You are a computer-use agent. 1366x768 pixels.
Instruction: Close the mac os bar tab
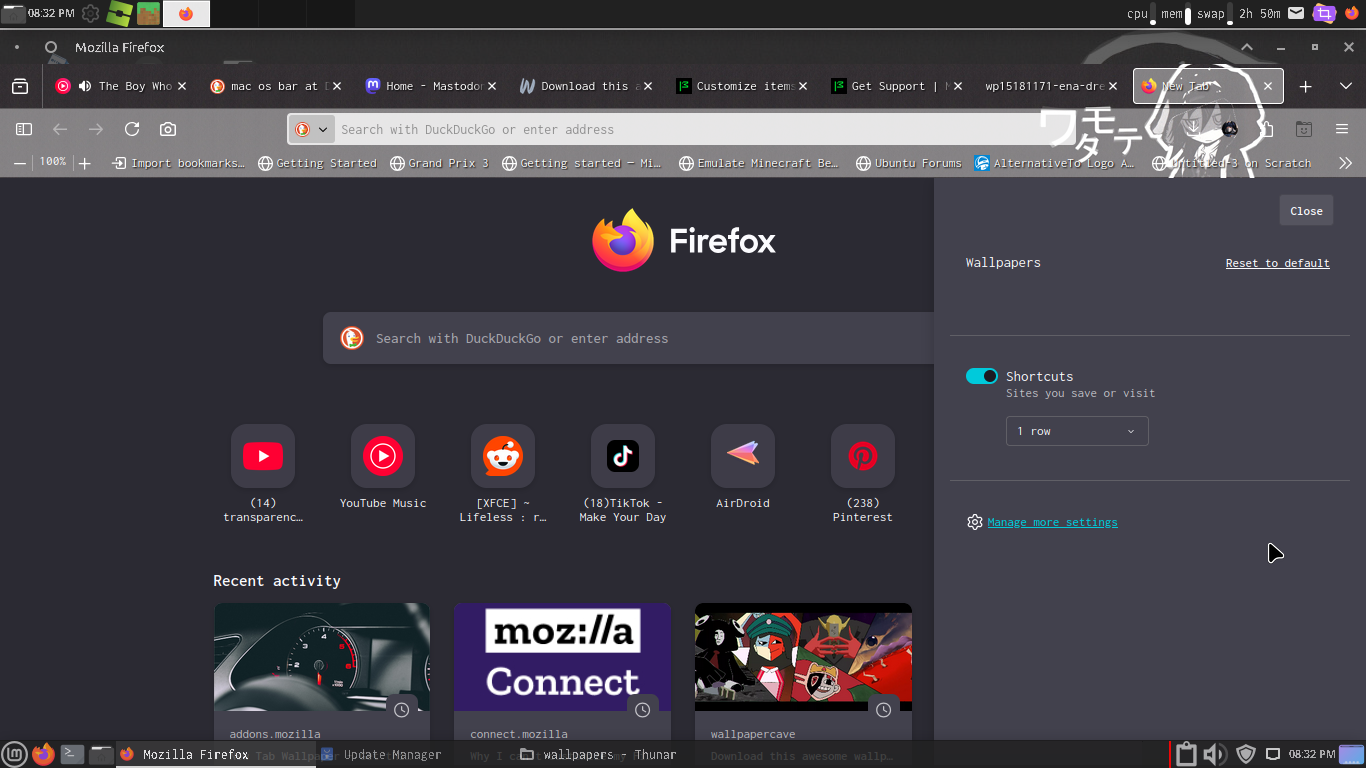tap(337, 86)
